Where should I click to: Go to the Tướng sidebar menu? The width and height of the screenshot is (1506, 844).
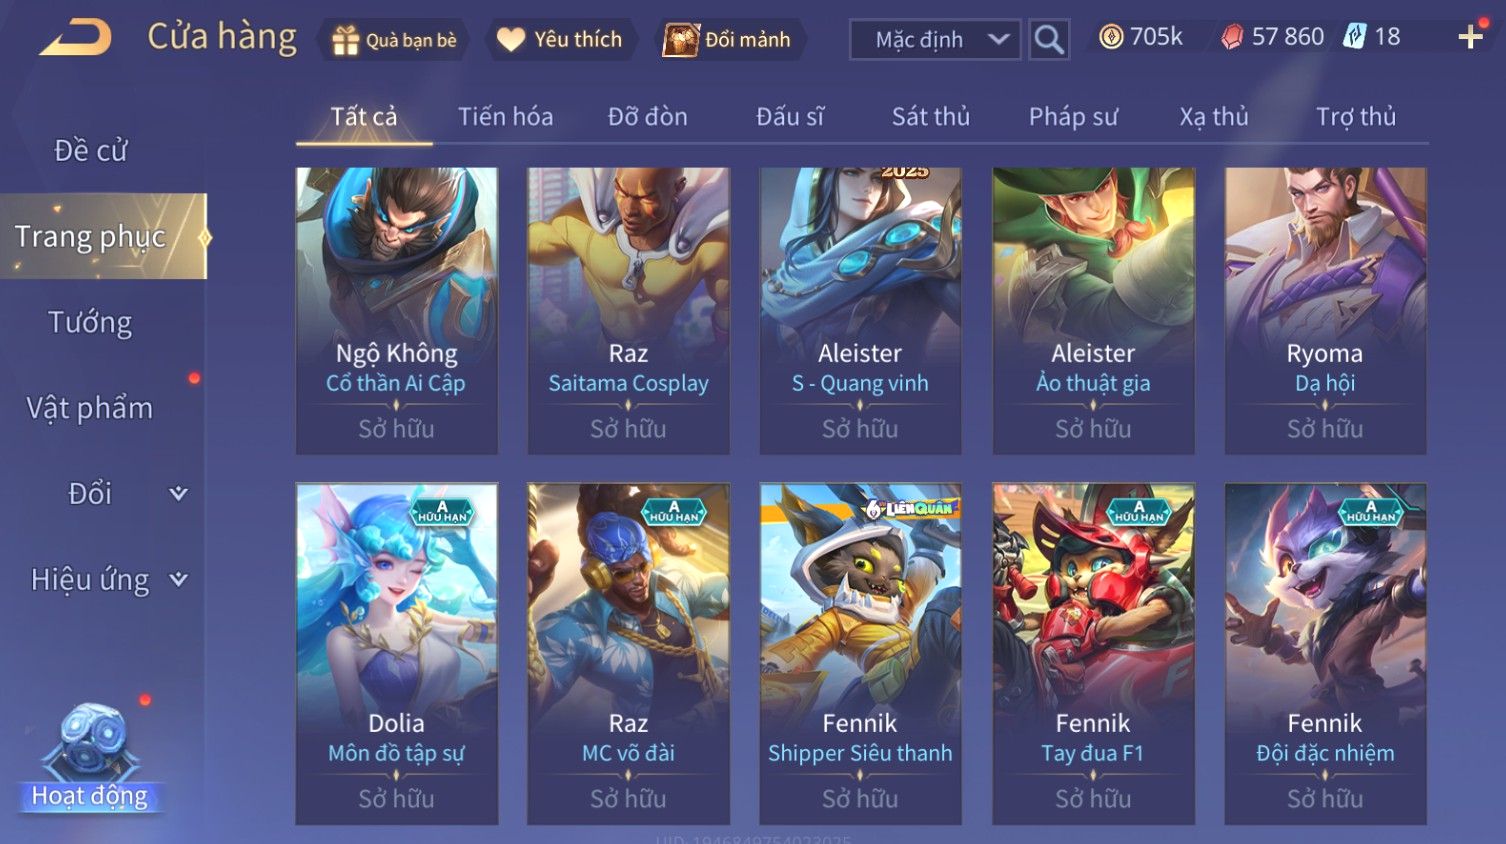click(x=90, y=322)
